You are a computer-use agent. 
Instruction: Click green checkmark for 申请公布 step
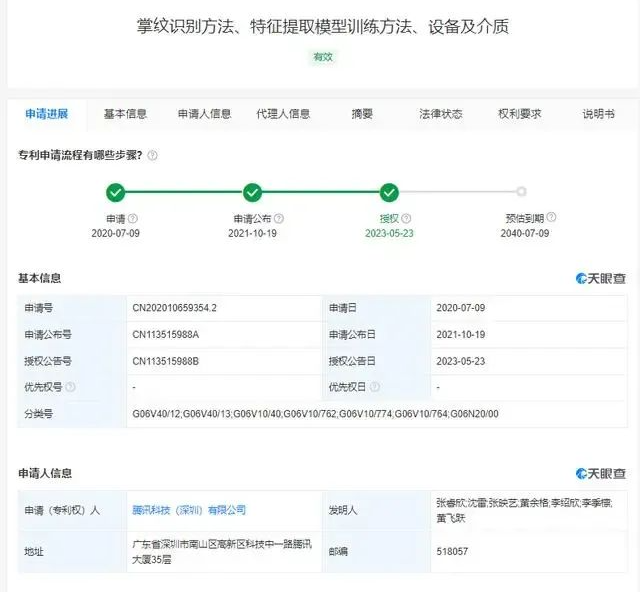[252, 192]
